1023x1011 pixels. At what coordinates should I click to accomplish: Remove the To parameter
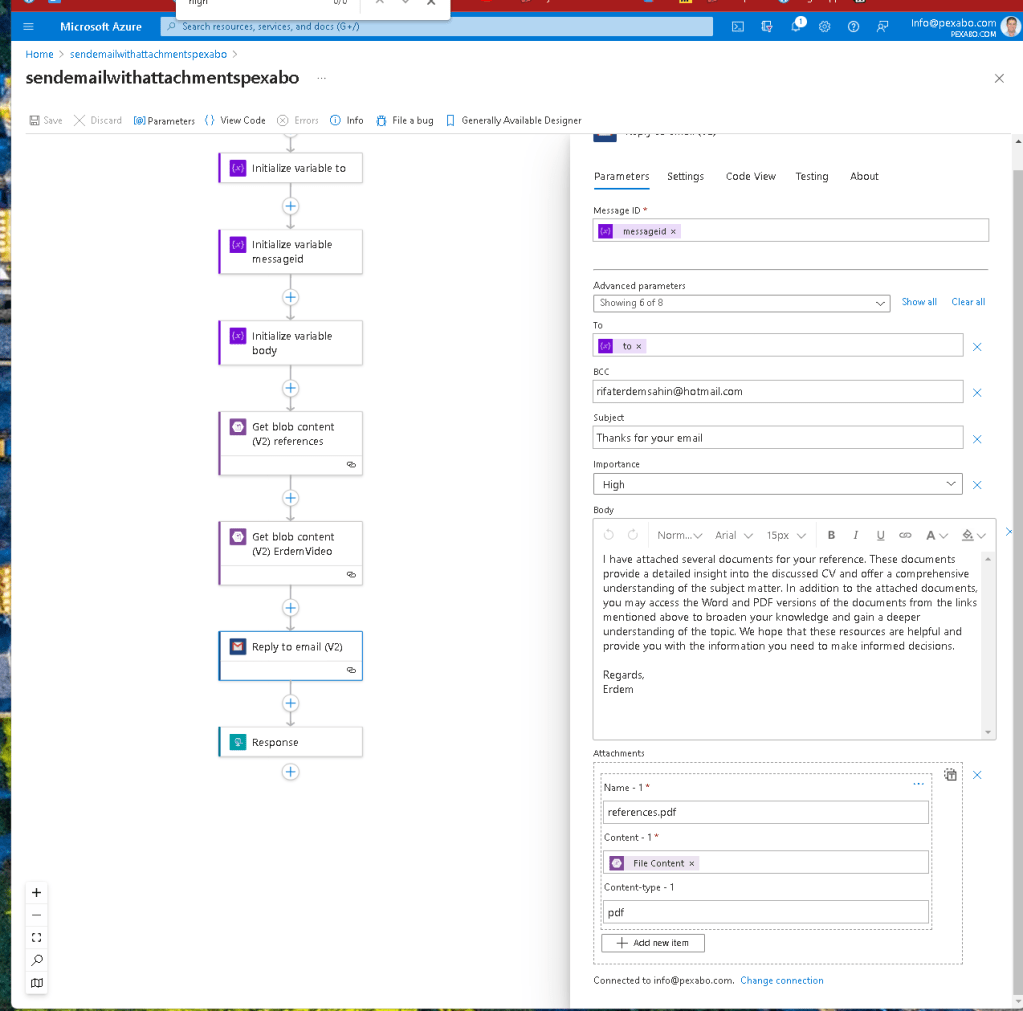977,347
